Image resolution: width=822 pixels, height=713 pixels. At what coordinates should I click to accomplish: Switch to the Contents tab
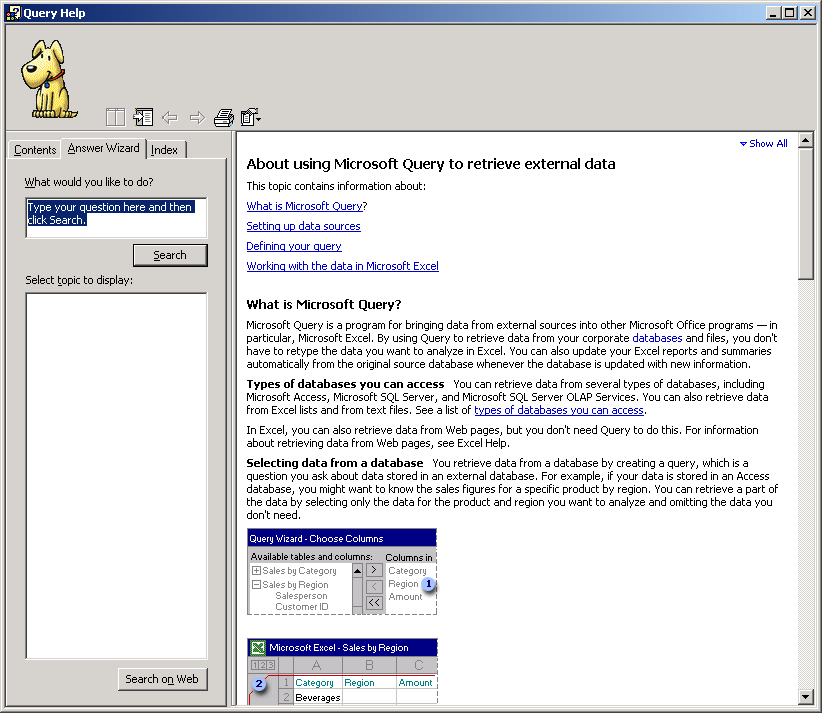coord(35,150)
